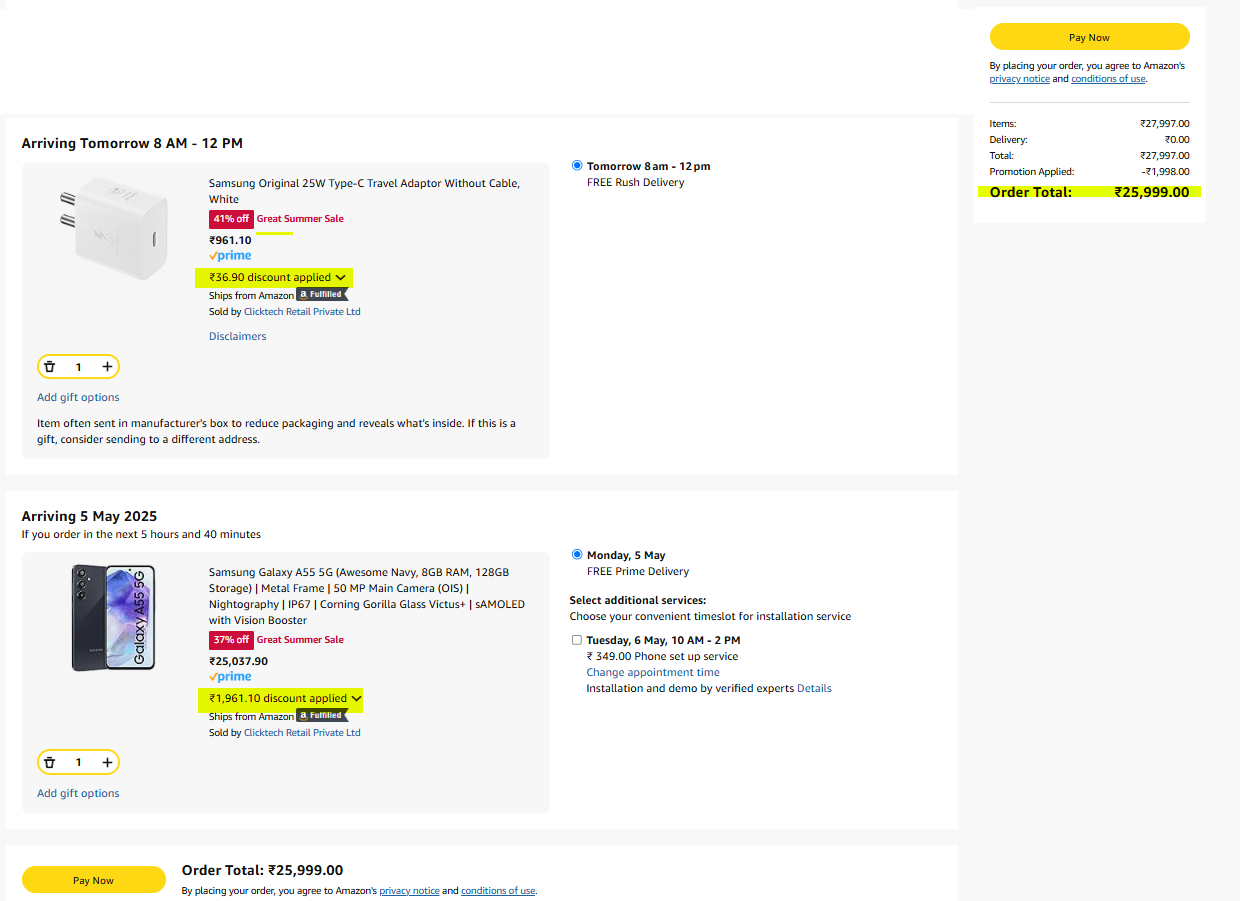
Task: Click the trash icon for the Samsung 25W adaptor
Action: coord(50,367)
